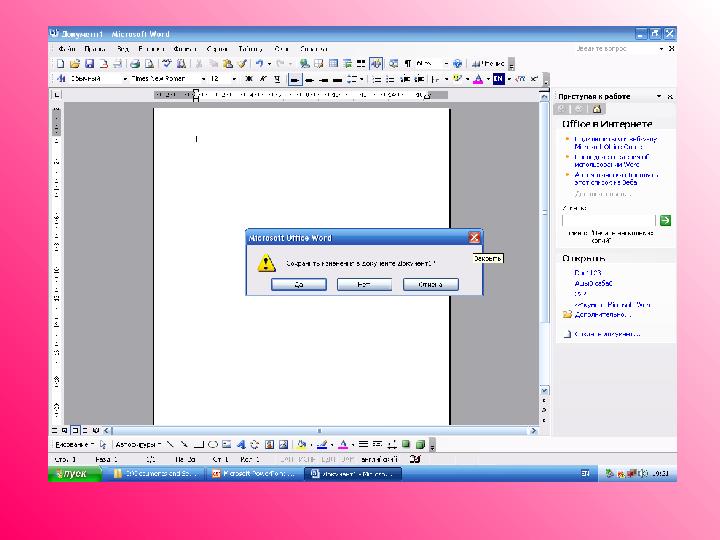Open the Format menu

click(185, 48)
